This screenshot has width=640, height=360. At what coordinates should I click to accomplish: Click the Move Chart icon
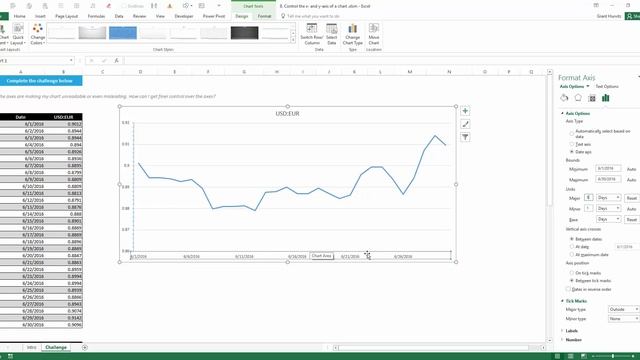tap(374, 34)
